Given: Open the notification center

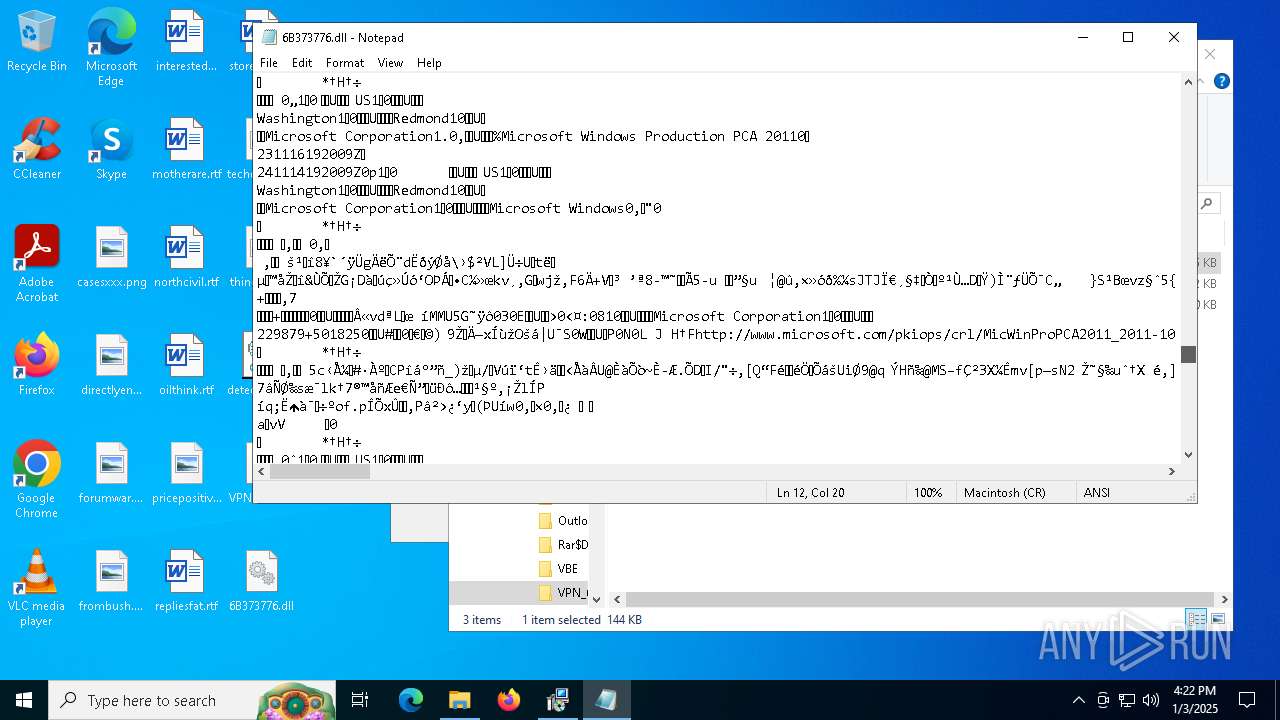Looking at the screenshot, I should (x=1247, y=700).
